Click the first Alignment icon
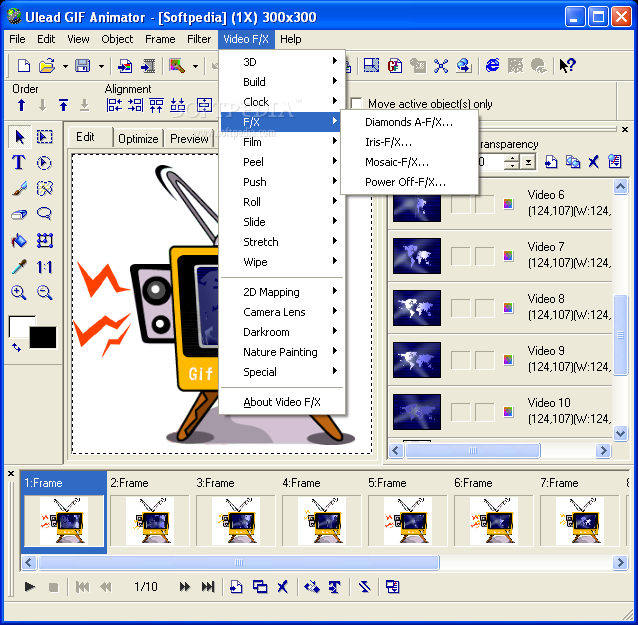 pos(114,105)
